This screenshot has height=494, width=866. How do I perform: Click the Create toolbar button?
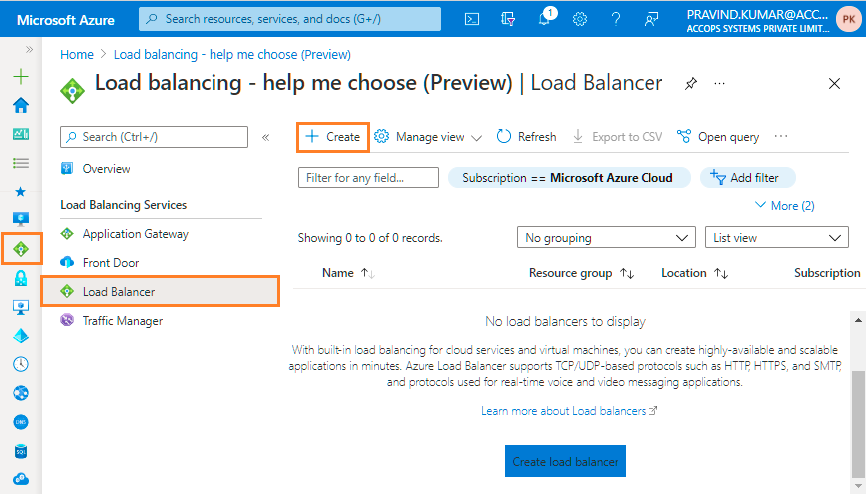(x=332, y=137)
